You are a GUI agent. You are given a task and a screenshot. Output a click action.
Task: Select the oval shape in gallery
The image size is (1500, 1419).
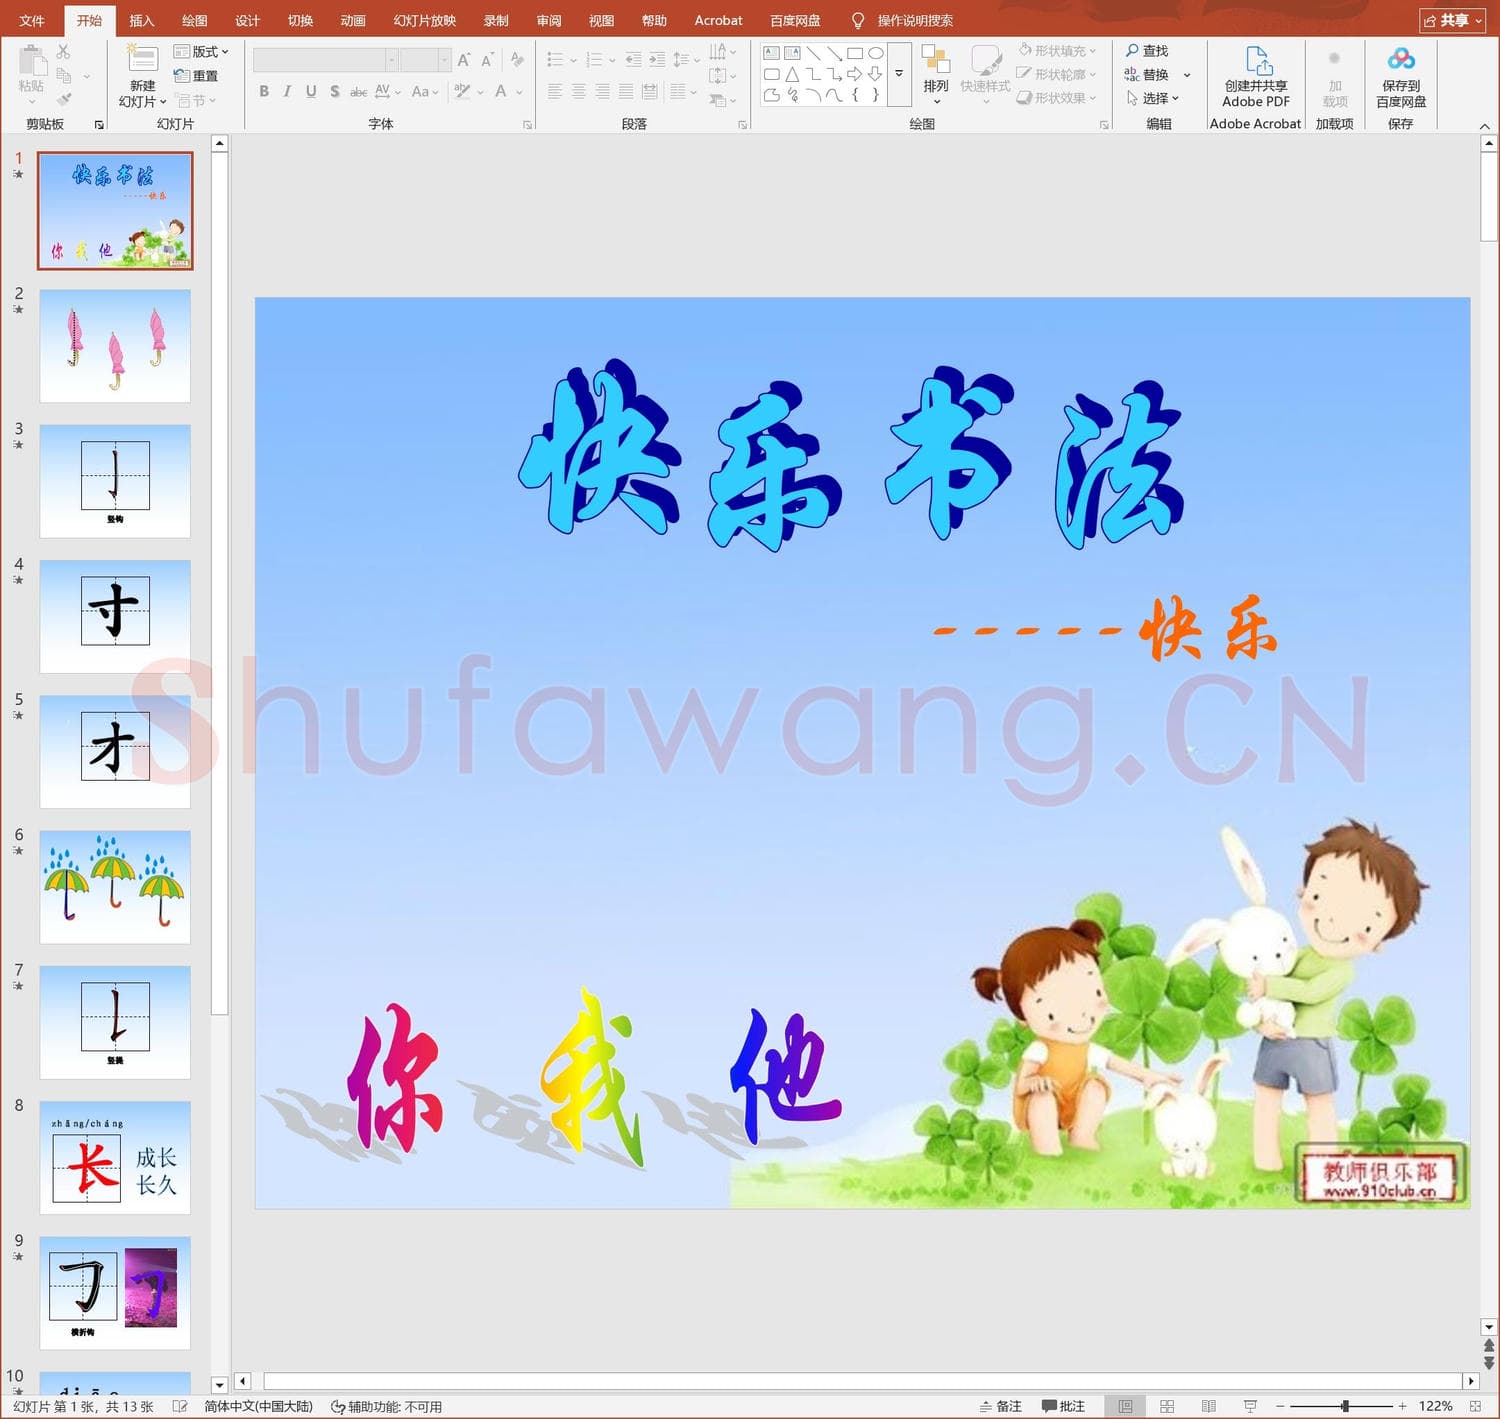coord(876,53)
